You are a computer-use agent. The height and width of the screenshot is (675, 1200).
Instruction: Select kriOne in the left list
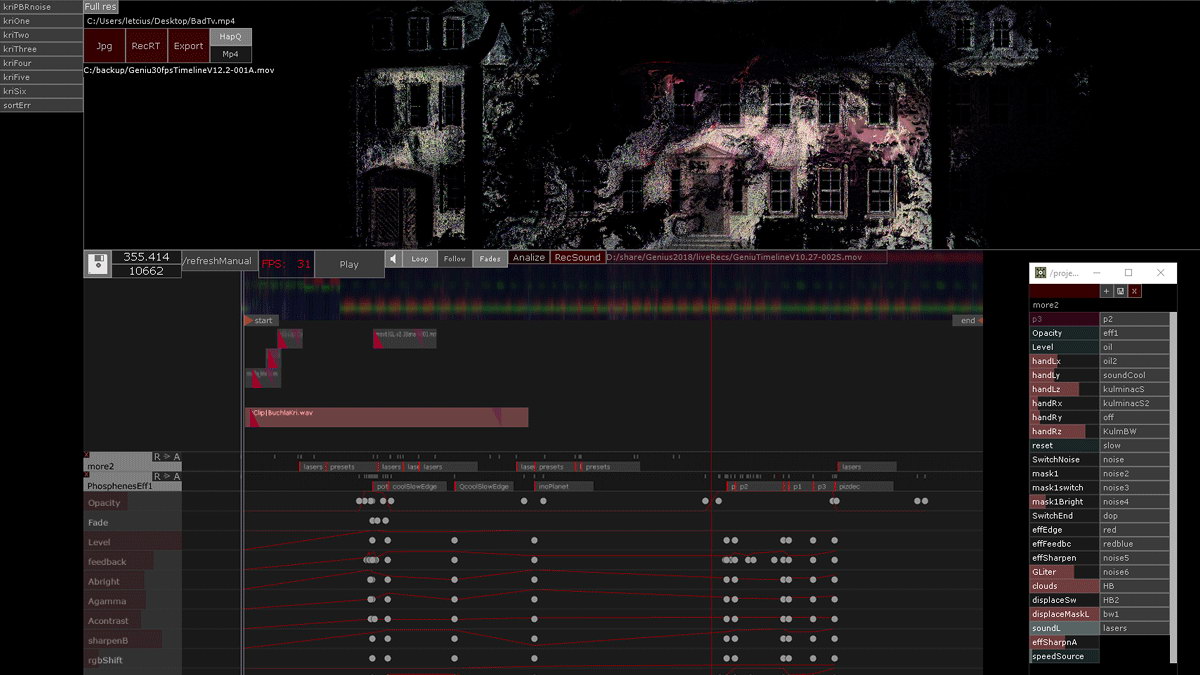click(41, 21)
